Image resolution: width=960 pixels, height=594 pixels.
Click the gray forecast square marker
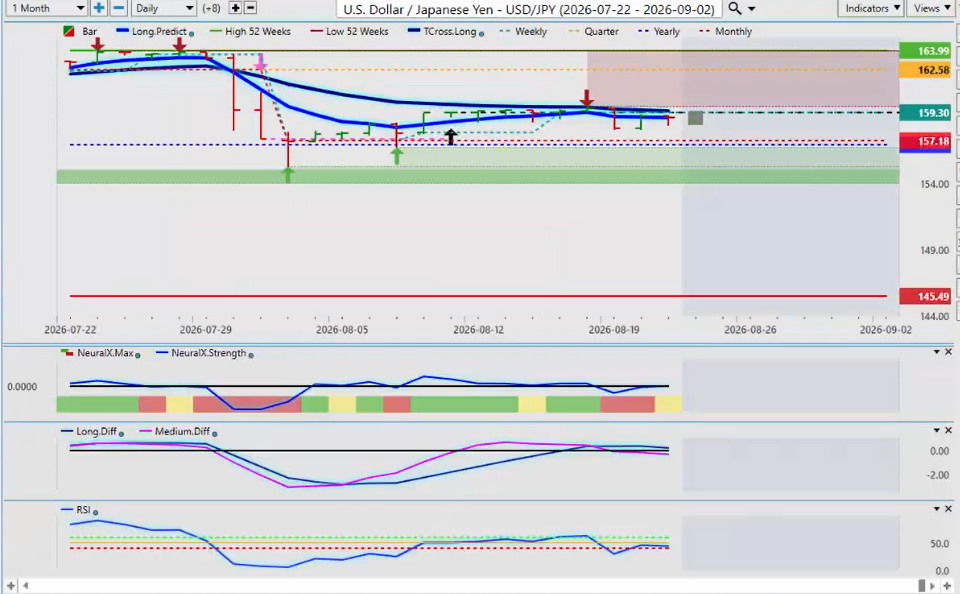(x=695, y=118)
